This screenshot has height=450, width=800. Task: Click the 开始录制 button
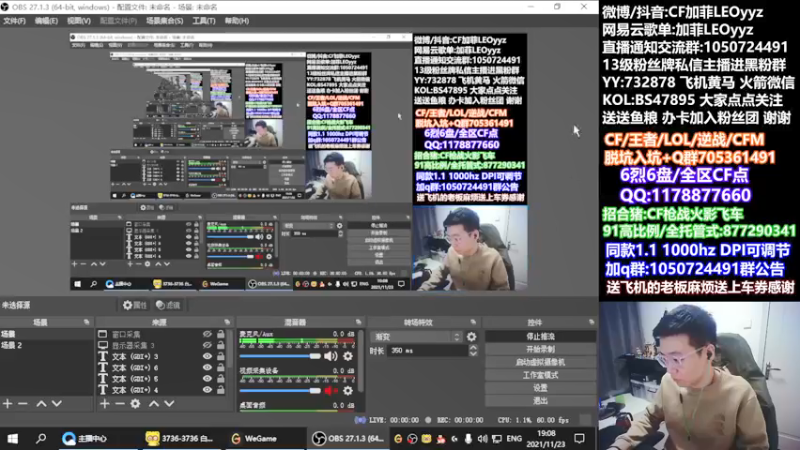point(540,349)
